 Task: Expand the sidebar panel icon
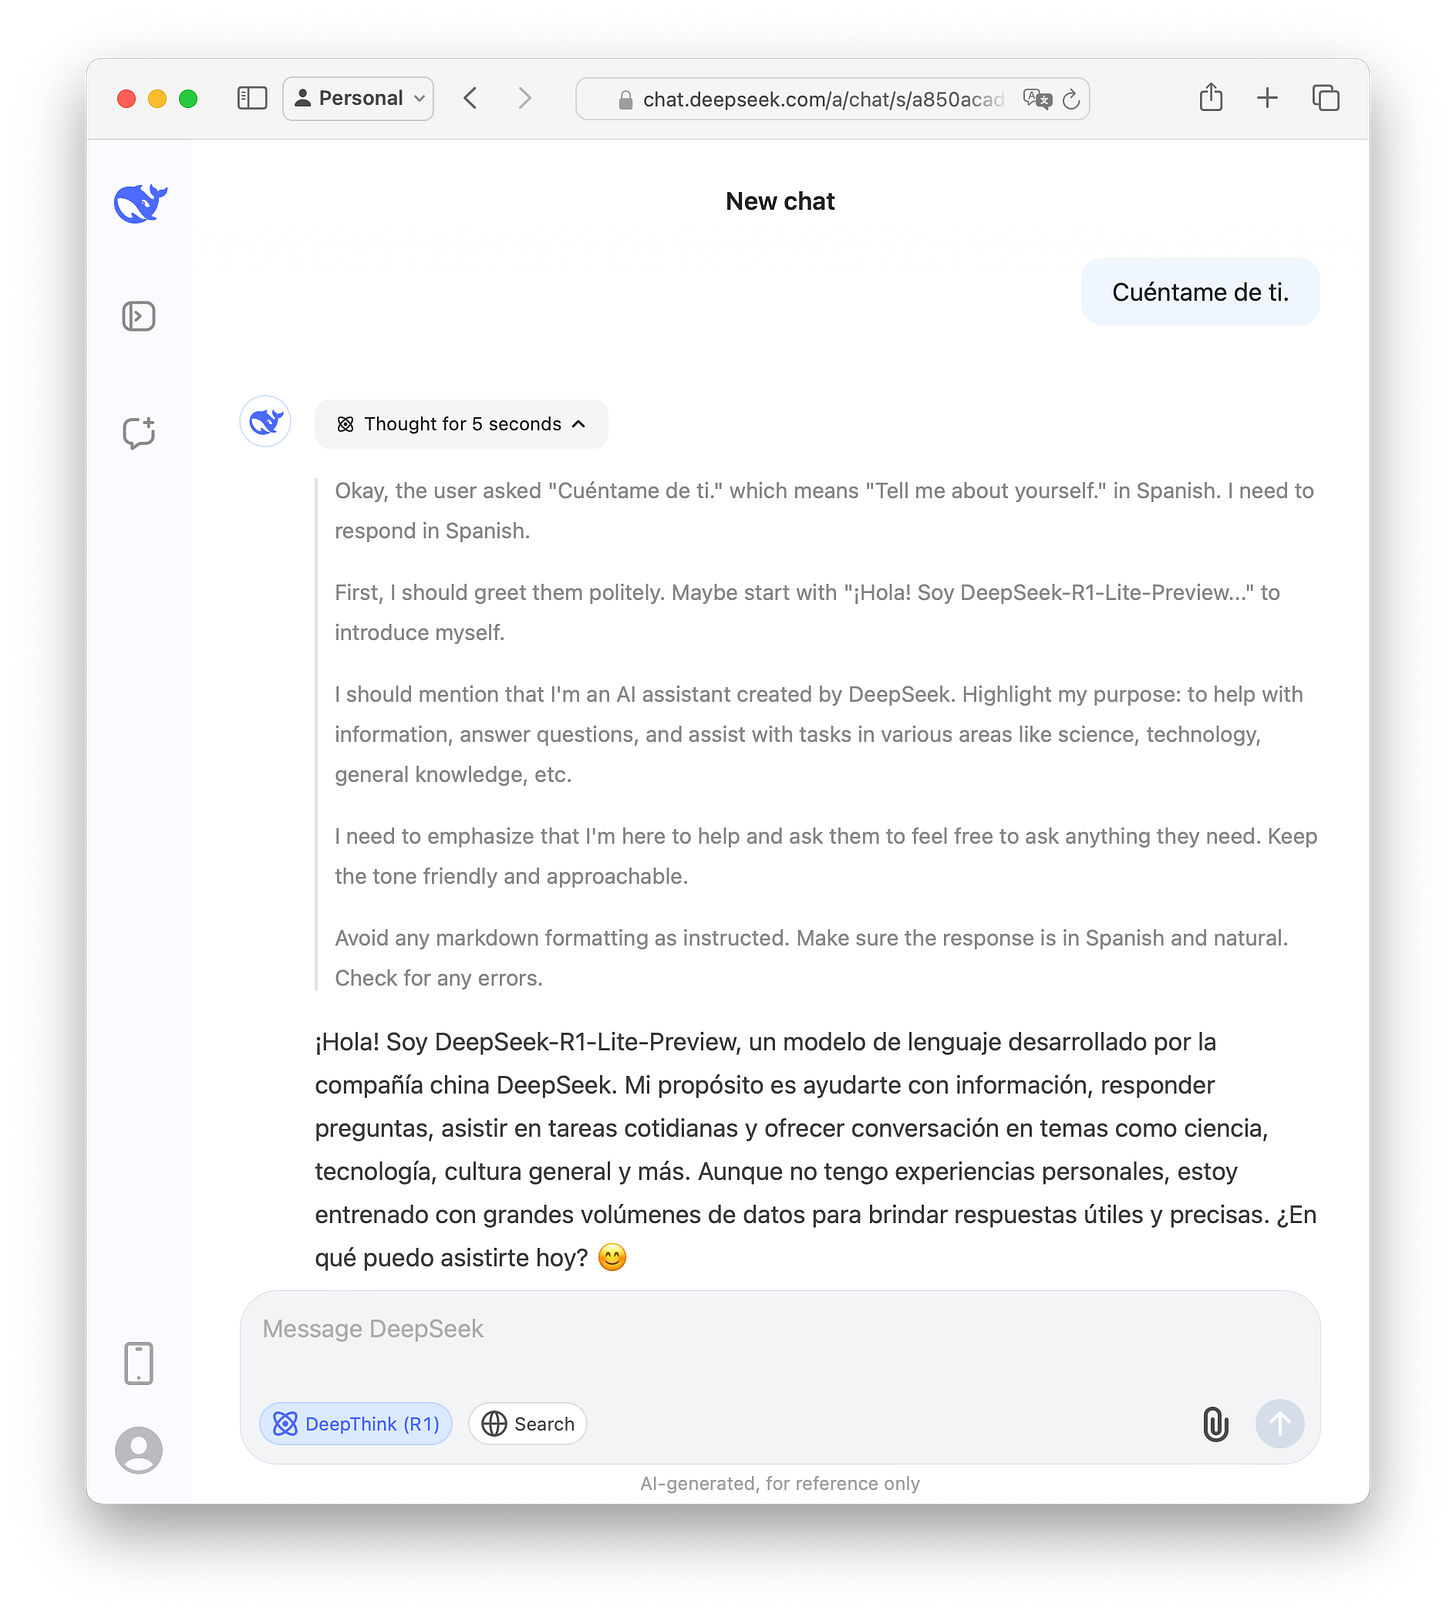[x=139, y=317]
